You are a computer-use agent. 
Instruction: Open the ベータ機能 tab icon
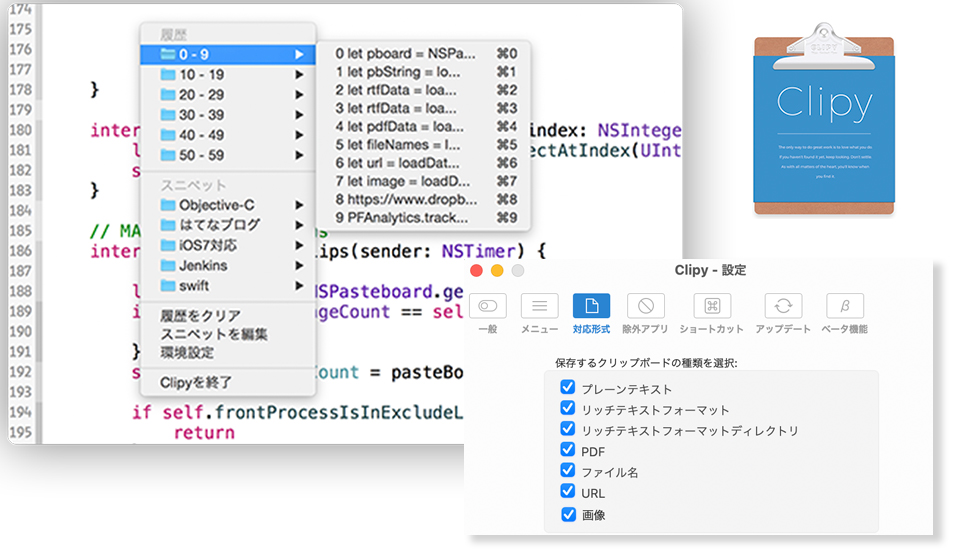[x=845, y=306]
